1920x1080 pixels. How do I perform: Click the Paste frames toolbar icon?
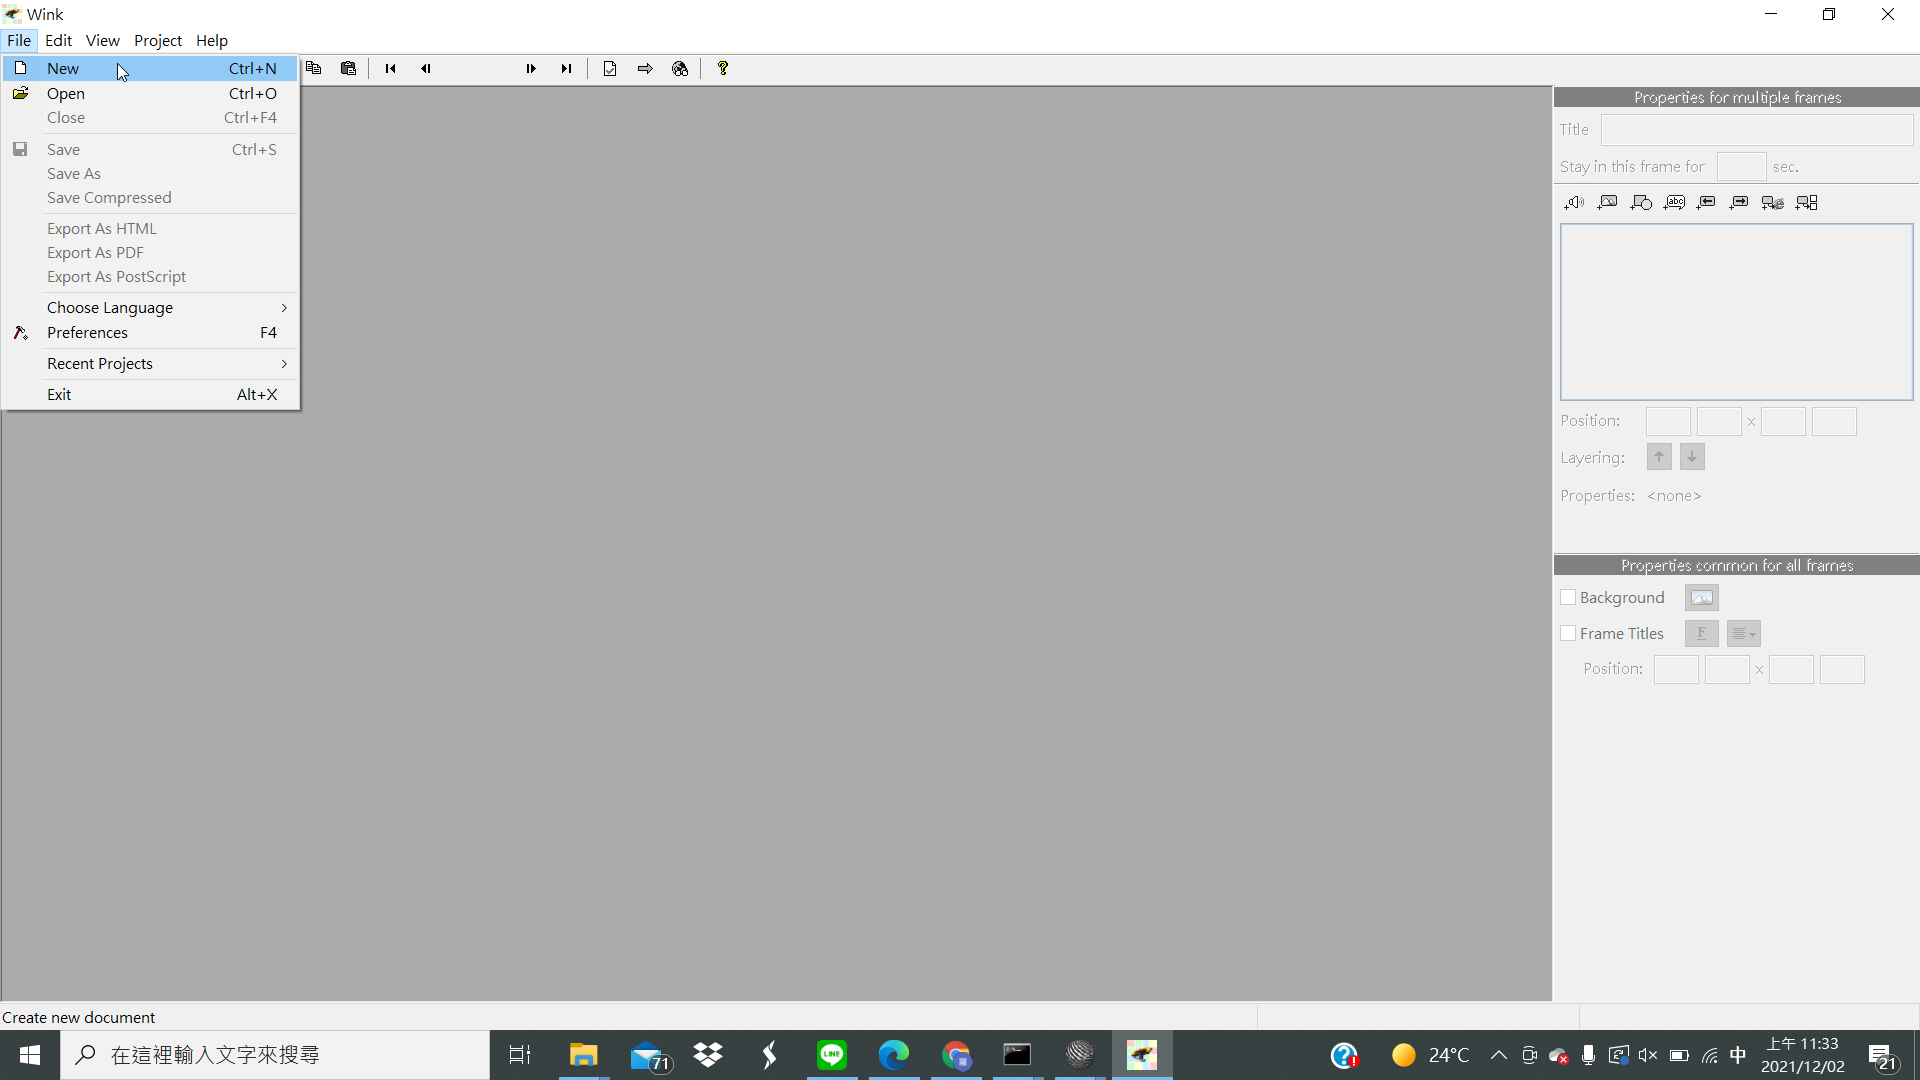click(348, 68)
